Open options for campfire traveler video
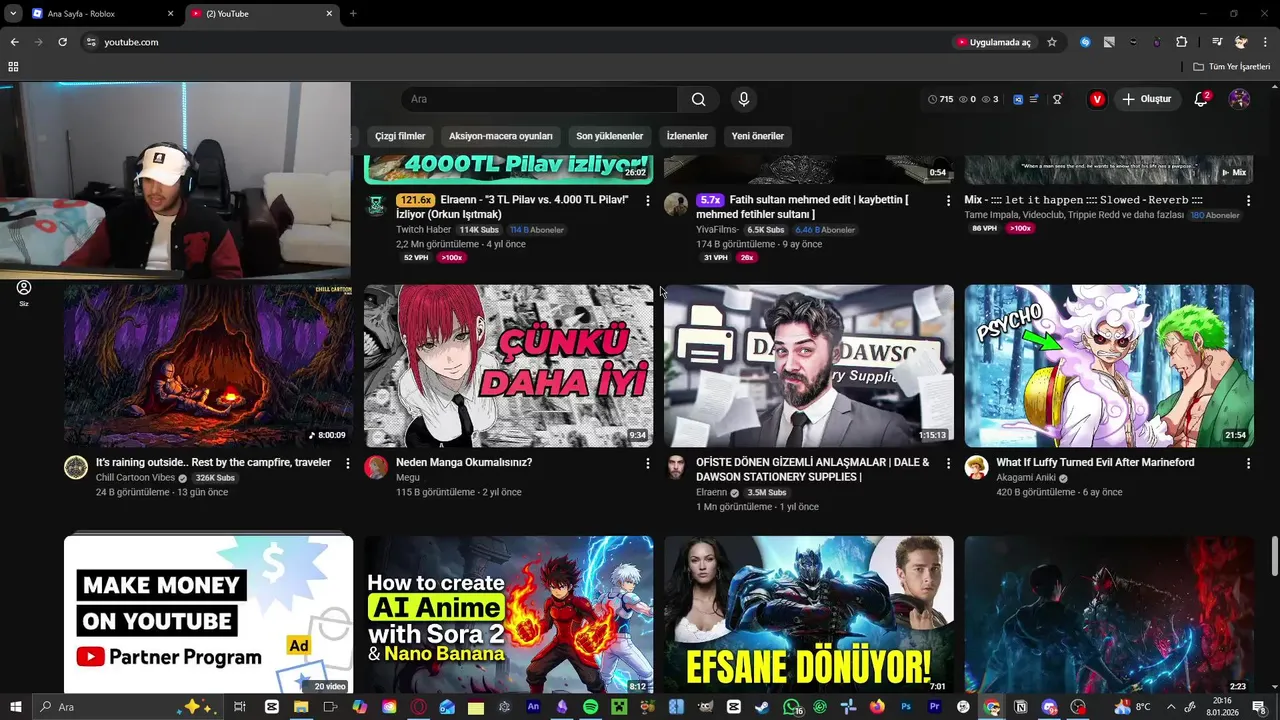1280x720 pixels. tap(348, 463)
